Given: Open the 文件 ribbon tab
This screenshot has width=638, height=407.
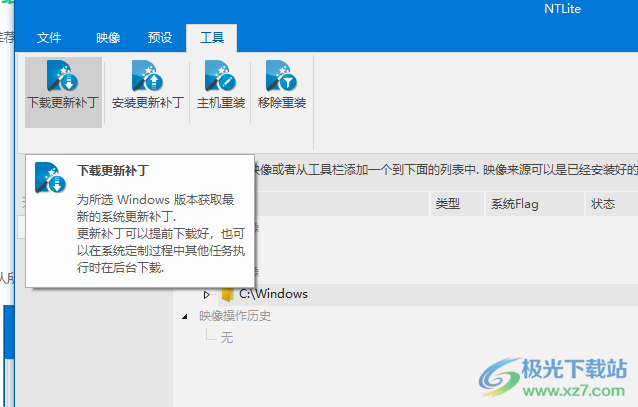Looking at the screenshot, I should point(49,38).
